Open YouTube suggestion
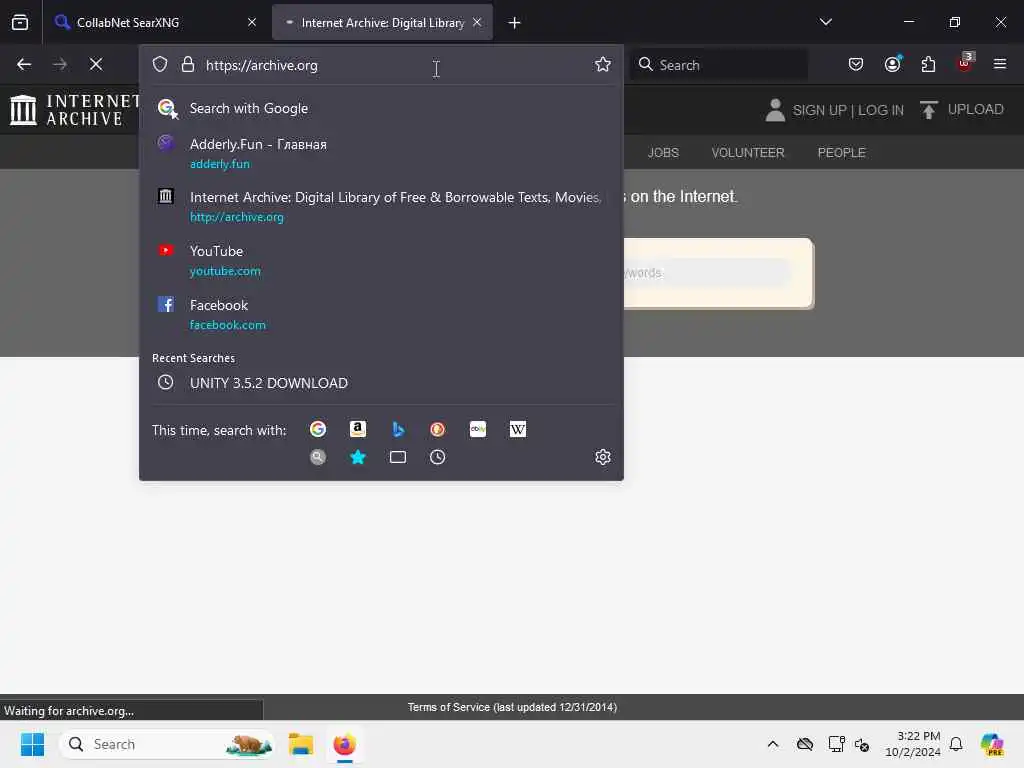 tap(381, 261)
